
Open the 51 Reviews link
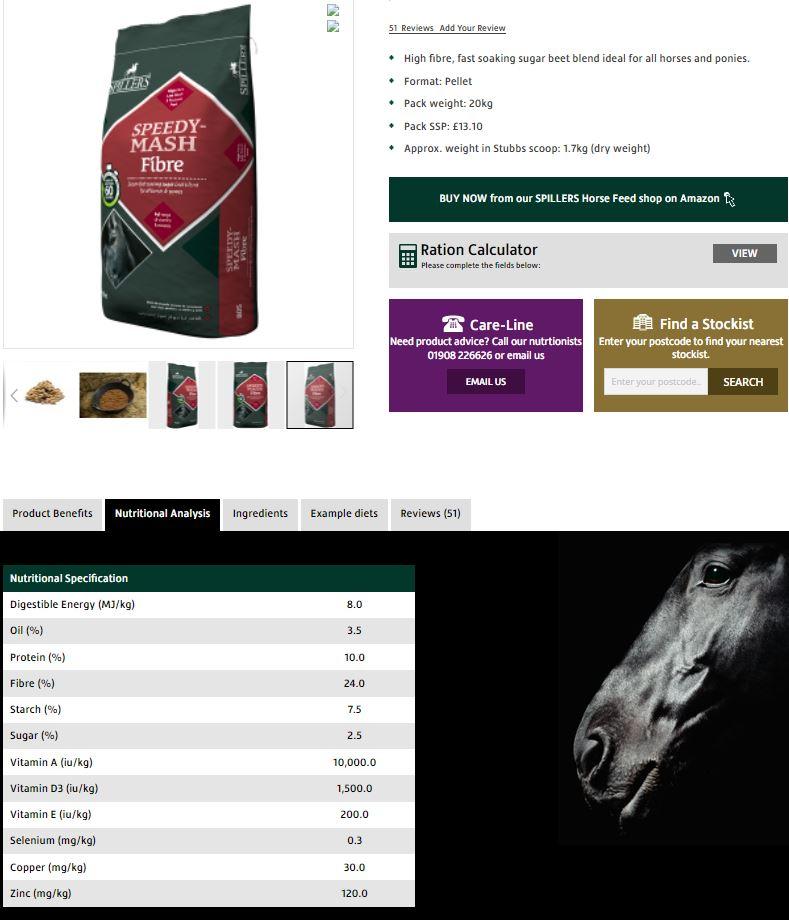coord(411,28)
